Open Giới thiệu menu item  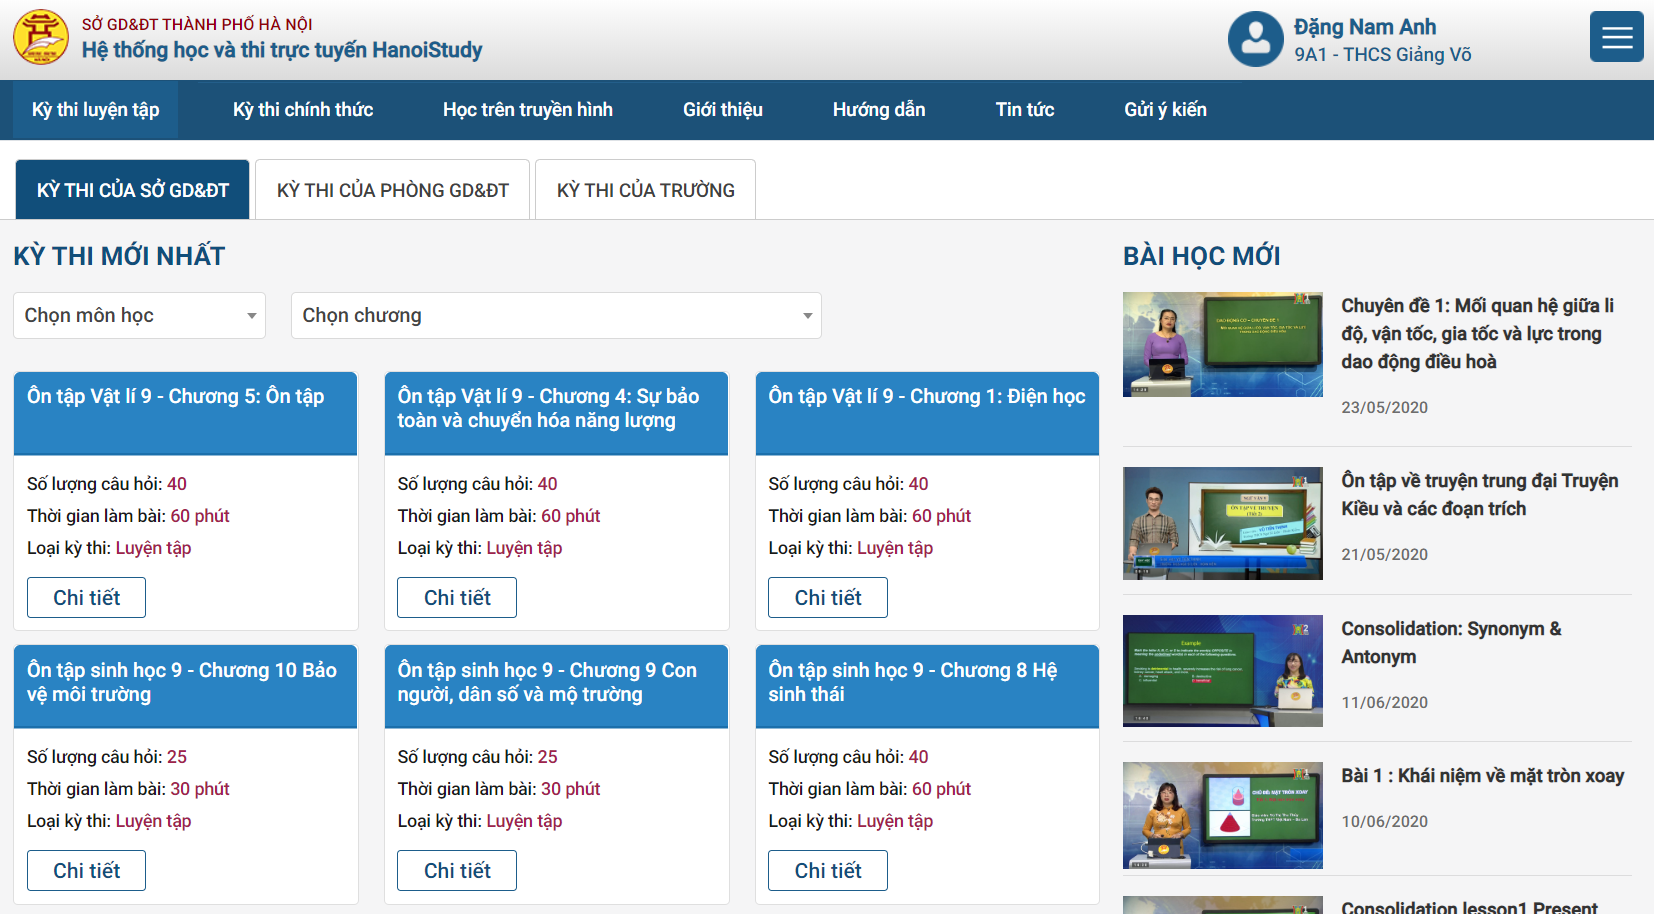723,110
